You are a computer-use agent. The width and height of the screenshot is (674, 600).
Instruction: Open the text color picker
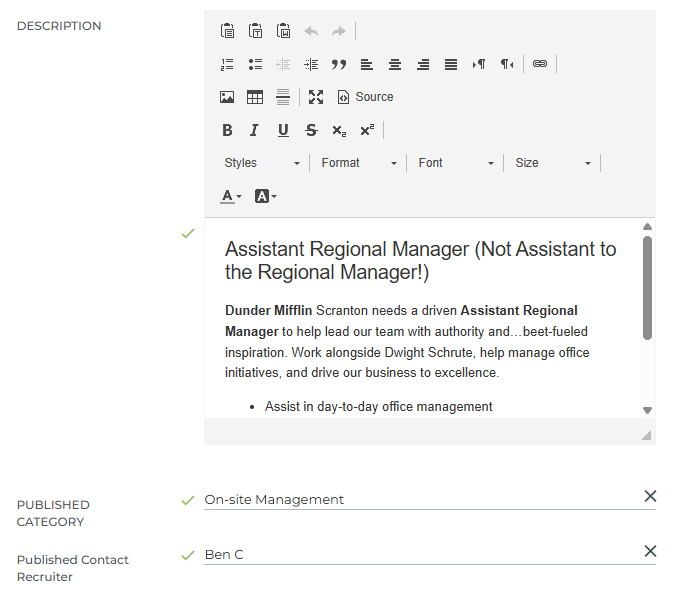click(231, 196)
